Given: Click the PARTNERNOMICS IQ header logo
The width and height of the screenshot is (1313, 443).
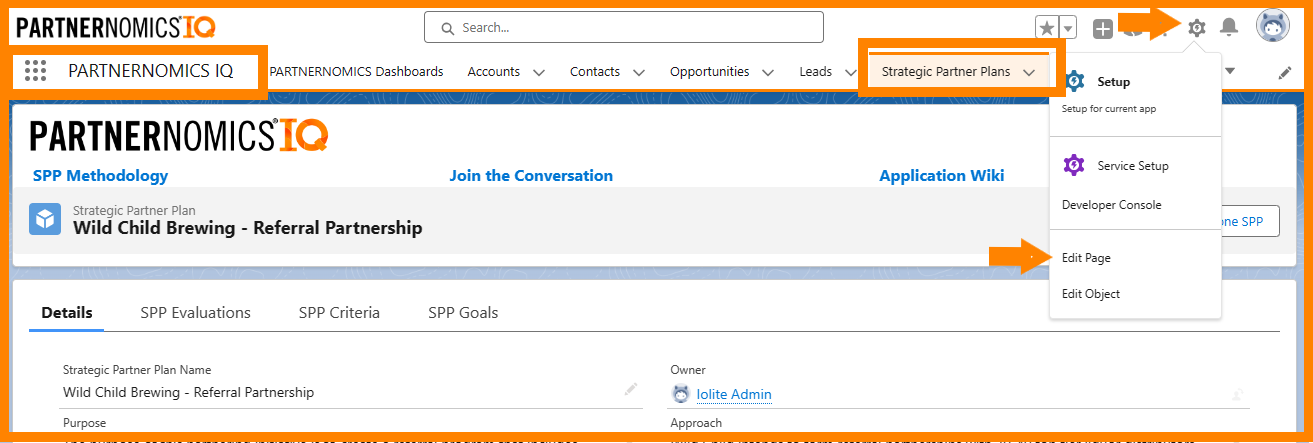Looking at the screenshot, I should [x=116, y=26].
